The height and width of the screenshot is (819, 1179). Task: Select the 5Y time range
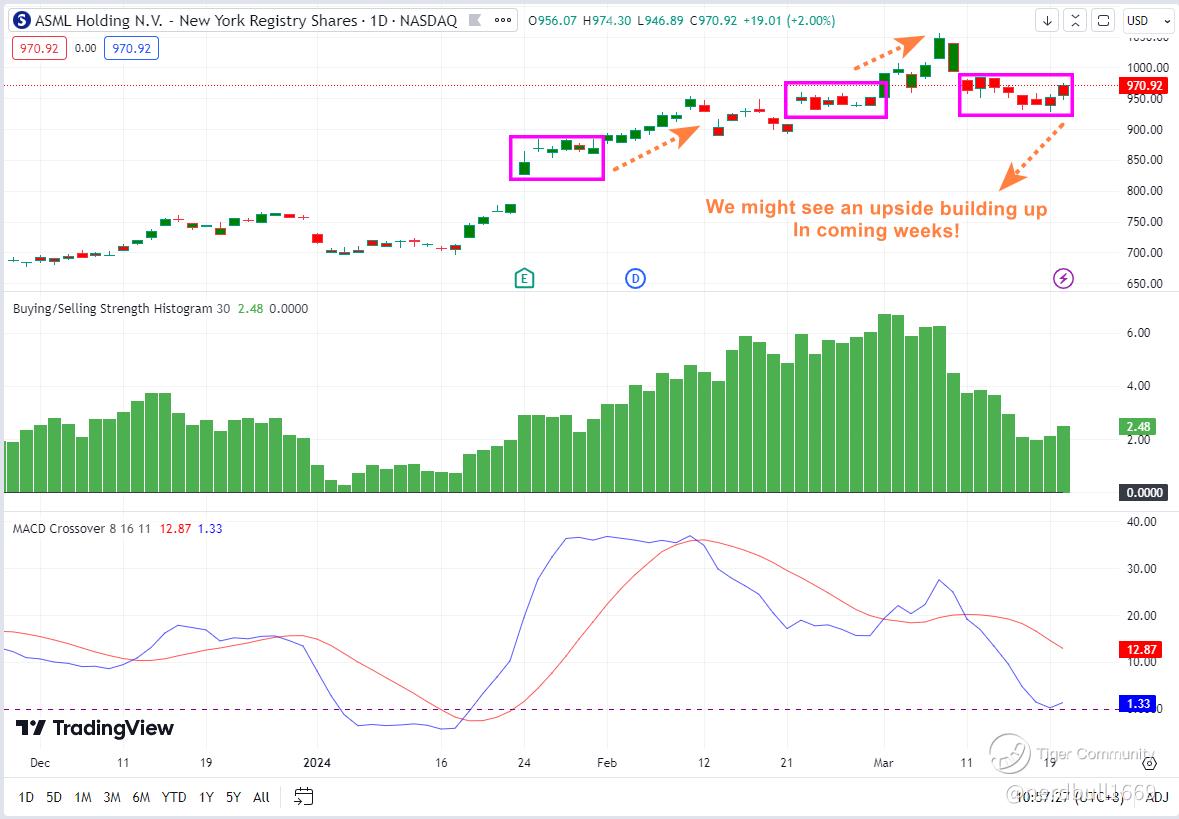tap(234, 797)
